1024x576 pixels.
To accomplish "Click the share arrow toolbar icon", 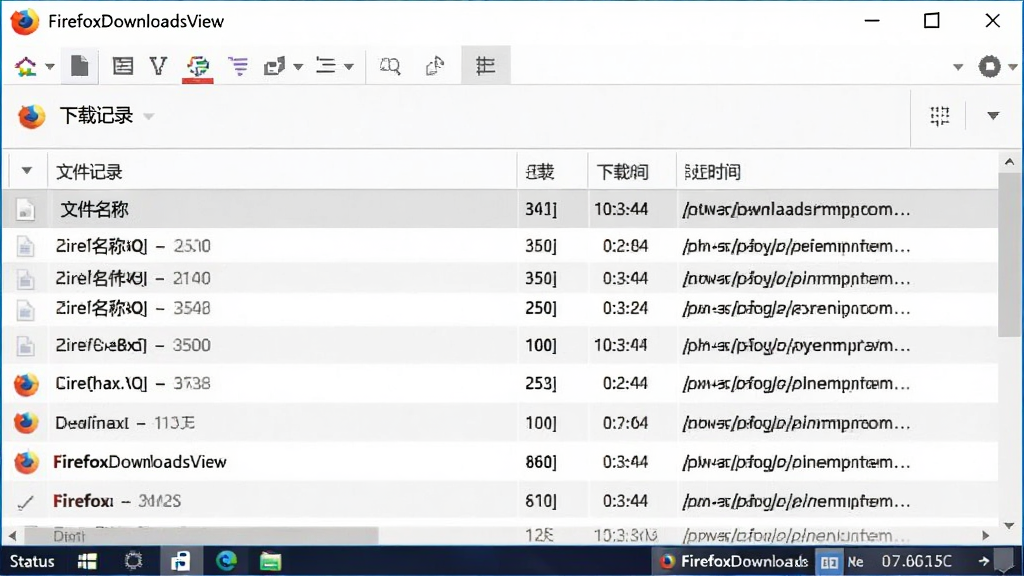I will (434, 66).
